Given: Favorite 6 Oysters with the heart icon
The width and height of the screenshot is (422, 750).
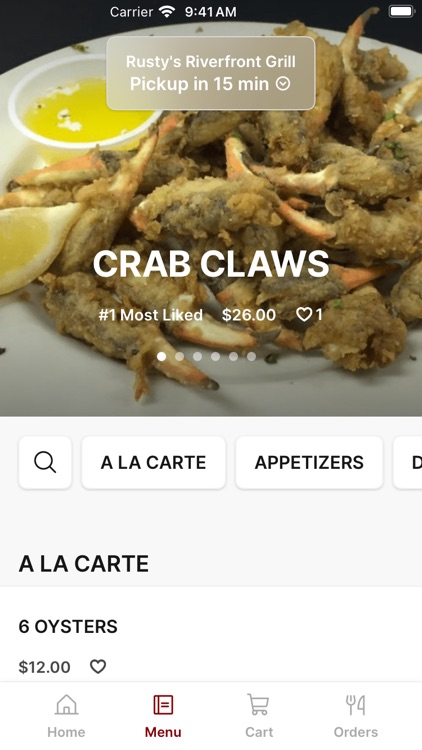Looking at the screenshot, I should (98, 666).
